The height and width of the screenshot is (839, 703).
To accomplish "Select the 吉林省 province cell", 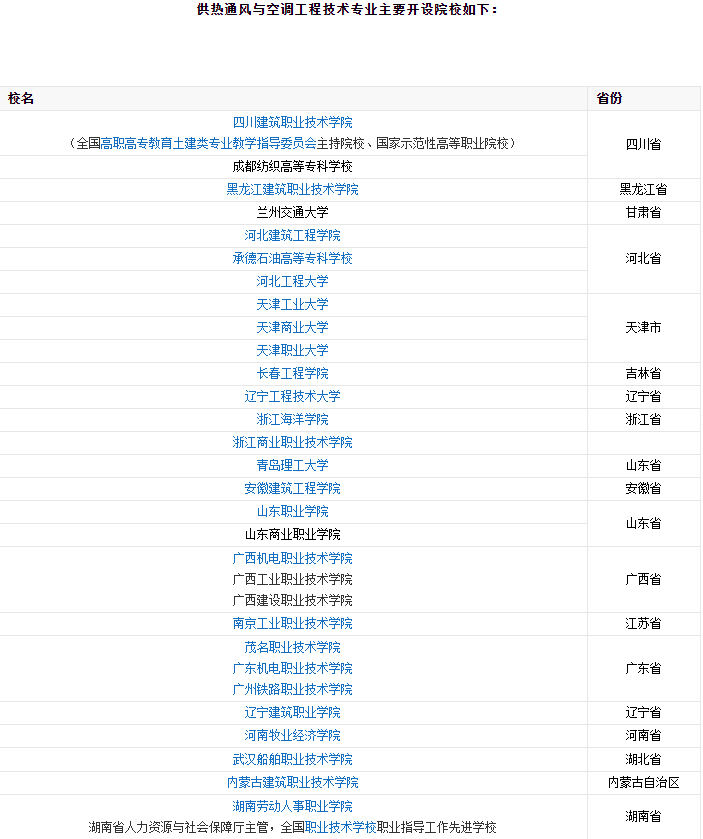I will click(643, 373).
